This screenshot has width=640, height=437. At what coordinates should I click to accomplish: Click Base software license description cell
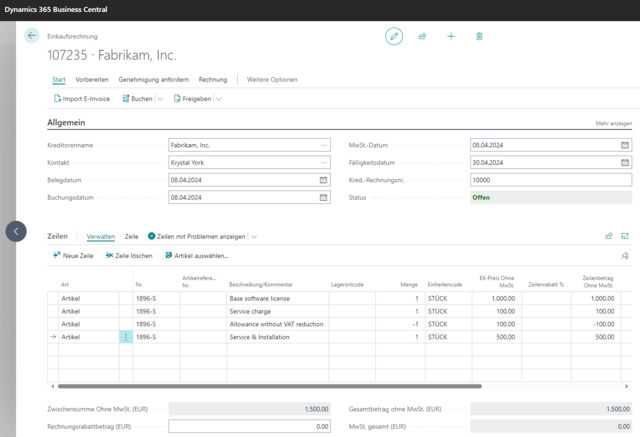pos(278,299)
